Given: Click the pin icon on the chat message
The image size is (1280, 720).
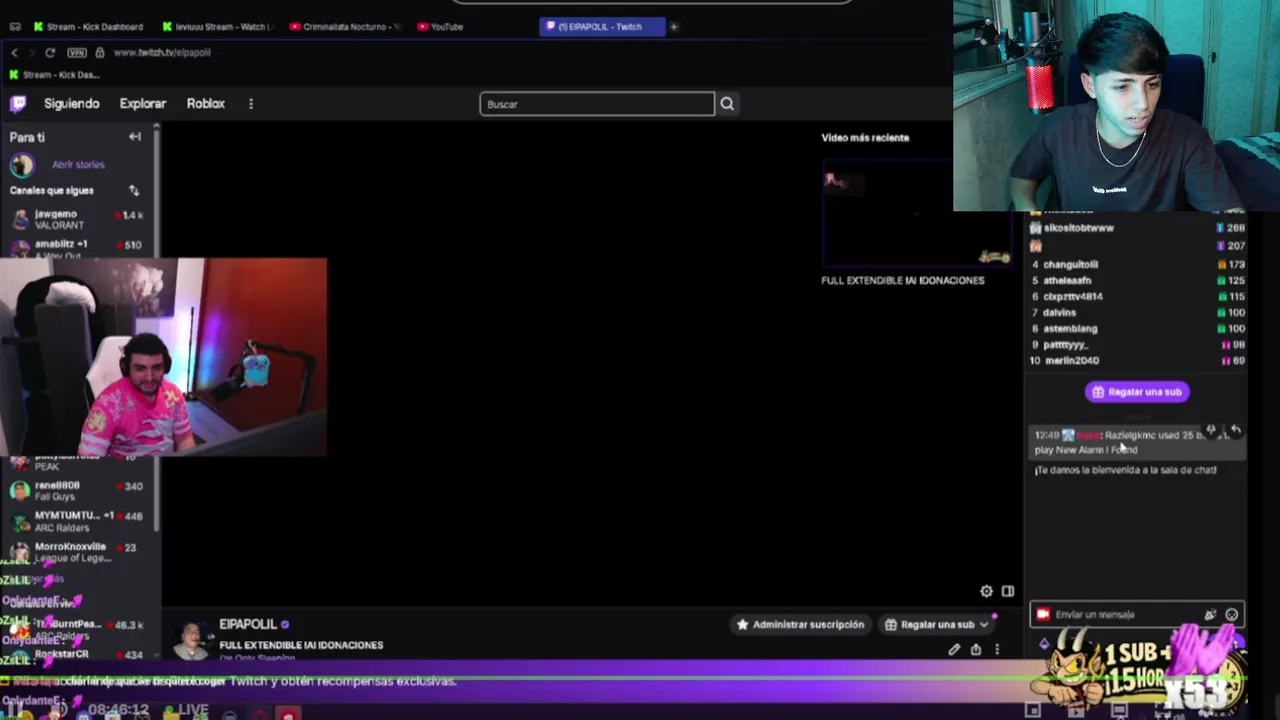Looking at the screenshot, I should click(1211, 430).
